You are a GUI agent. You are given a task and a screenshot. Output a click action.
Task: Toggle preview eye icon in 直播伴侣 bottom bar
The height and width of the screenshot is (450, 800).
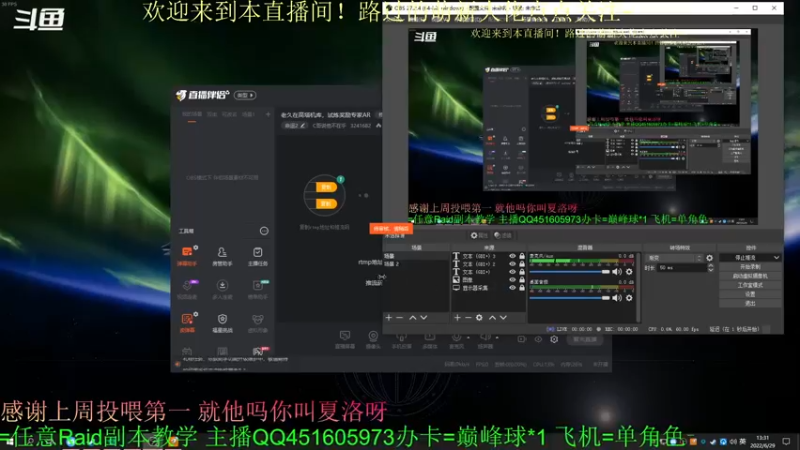click(538, 339)
